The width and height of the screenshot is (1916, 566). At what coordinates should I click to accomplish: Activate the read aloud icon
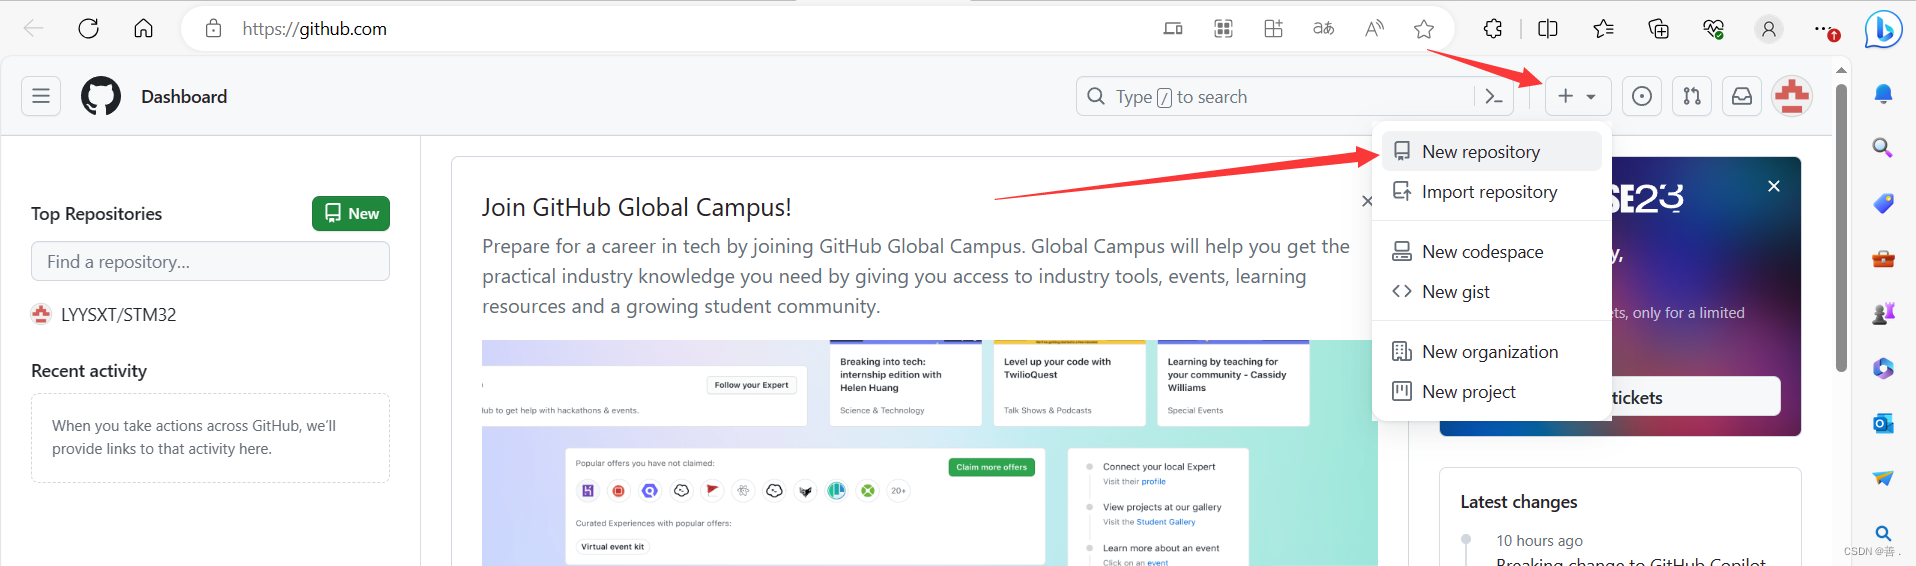coord(1374,29)
